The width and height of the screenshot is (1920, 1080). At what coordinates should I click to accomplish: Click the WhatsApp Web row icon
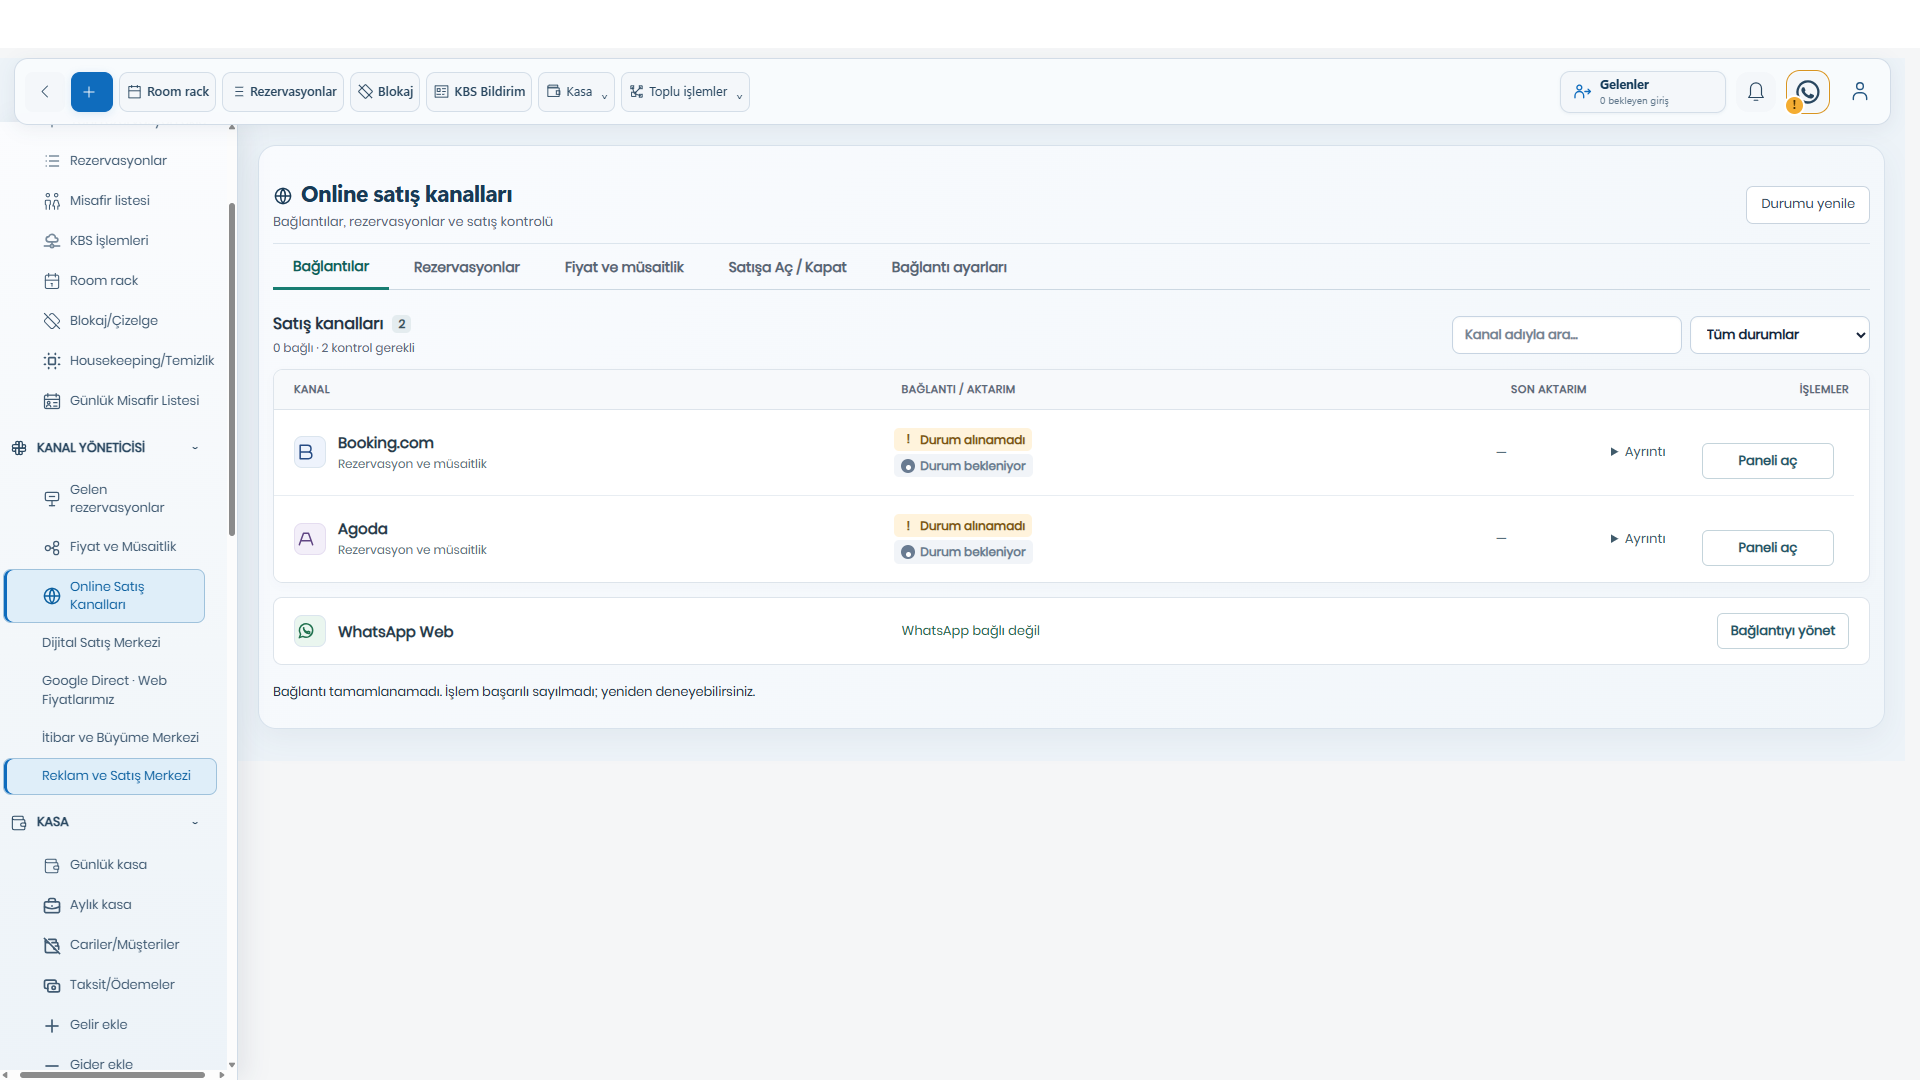[x=309, y=631]
